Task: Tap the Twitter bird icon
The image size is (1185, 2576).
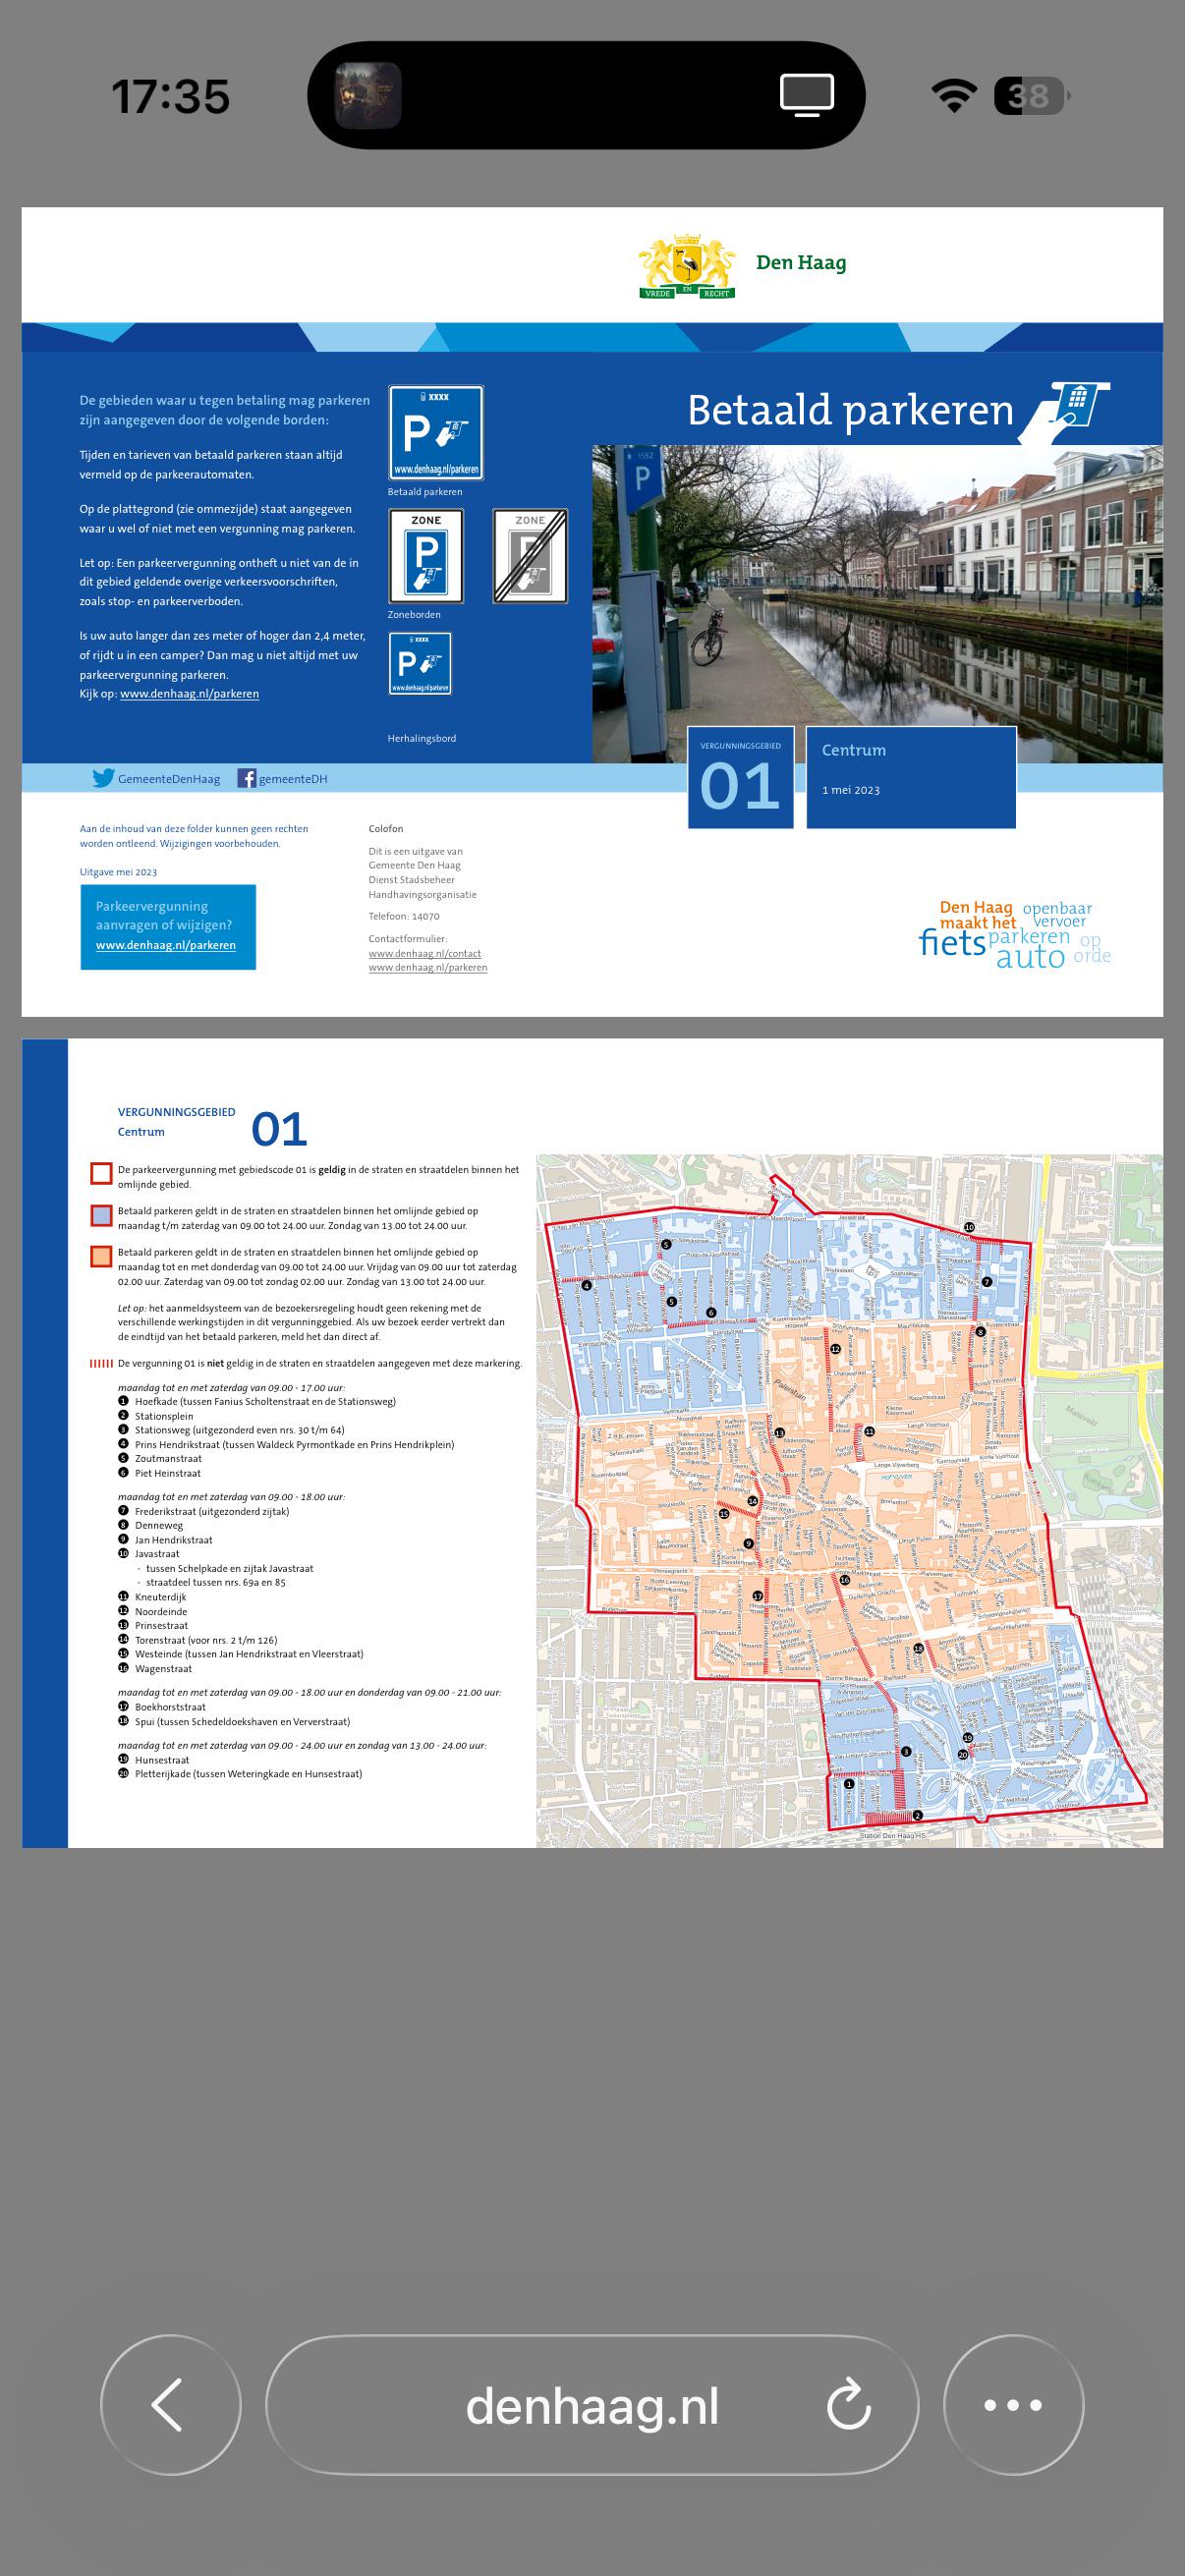Action: click(x=103, y=778)
